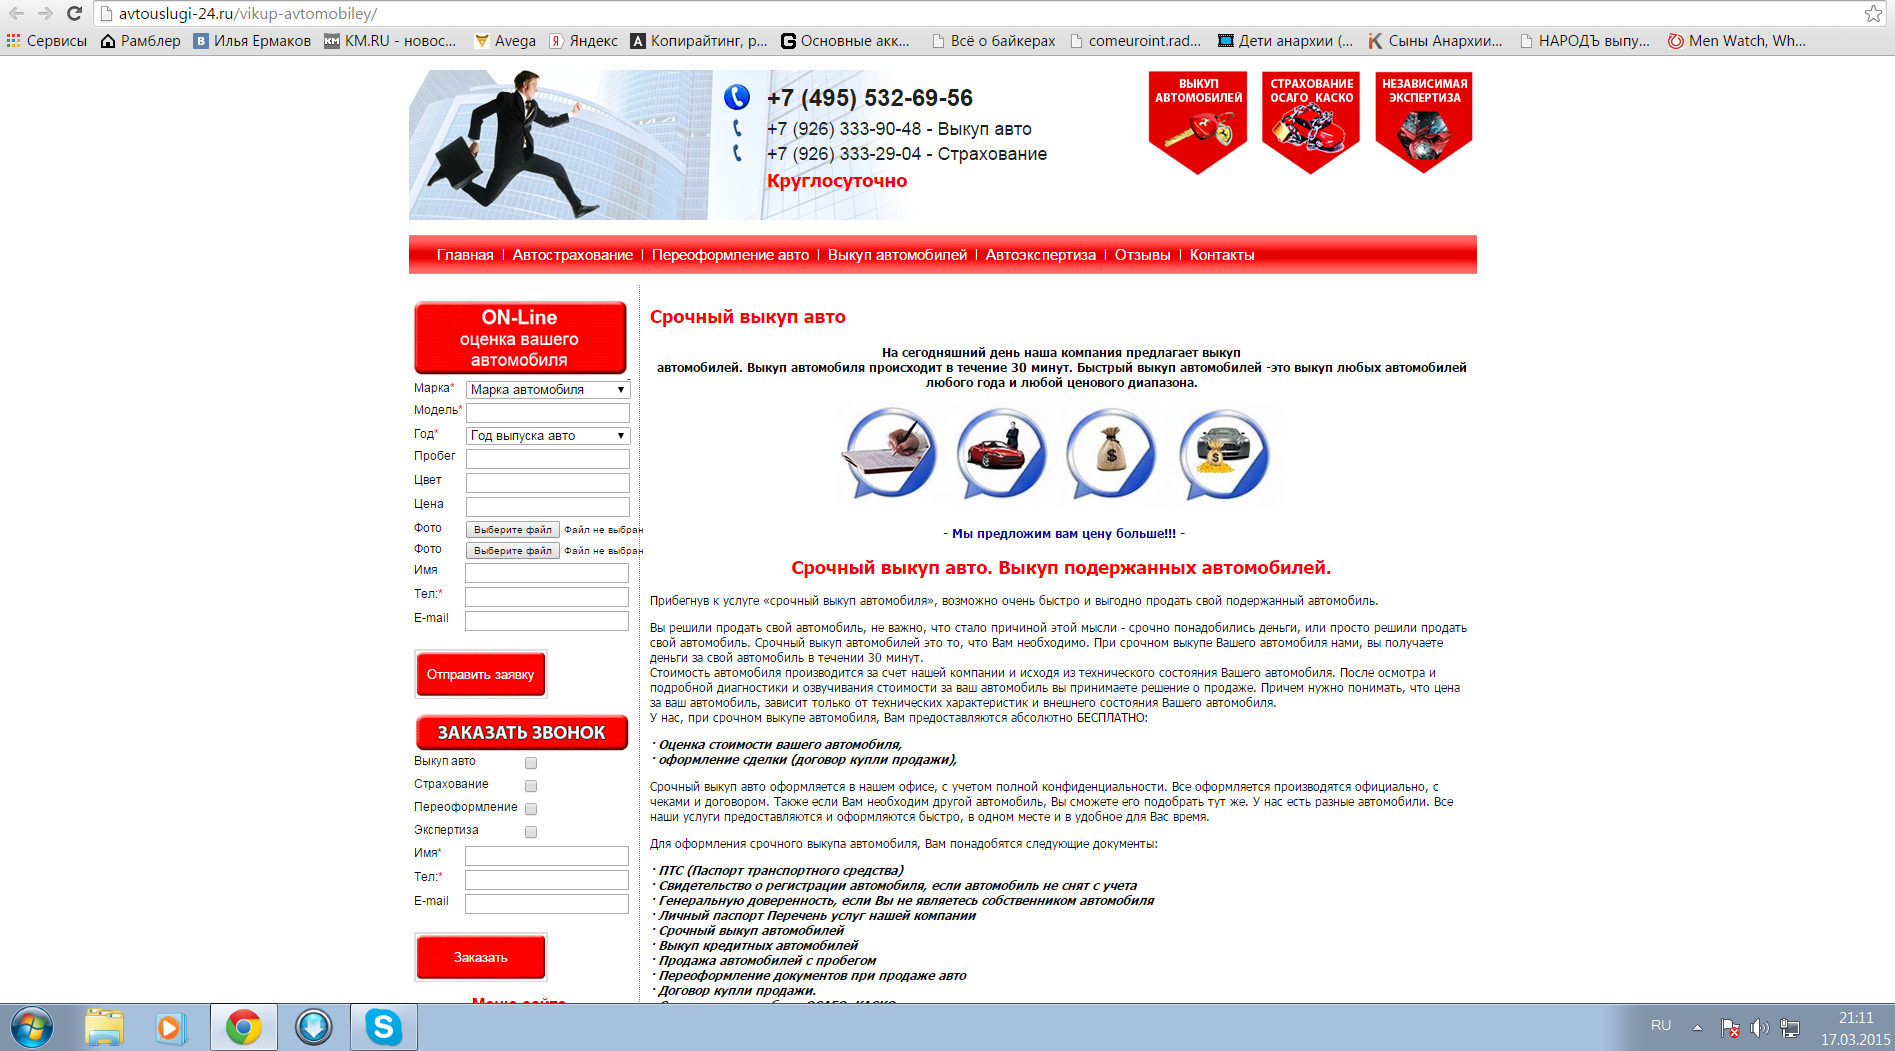The height and width of the screenshot is (1051, 1895).
Task: Focus the Имя field in callback form
Action: pos(547,856)
